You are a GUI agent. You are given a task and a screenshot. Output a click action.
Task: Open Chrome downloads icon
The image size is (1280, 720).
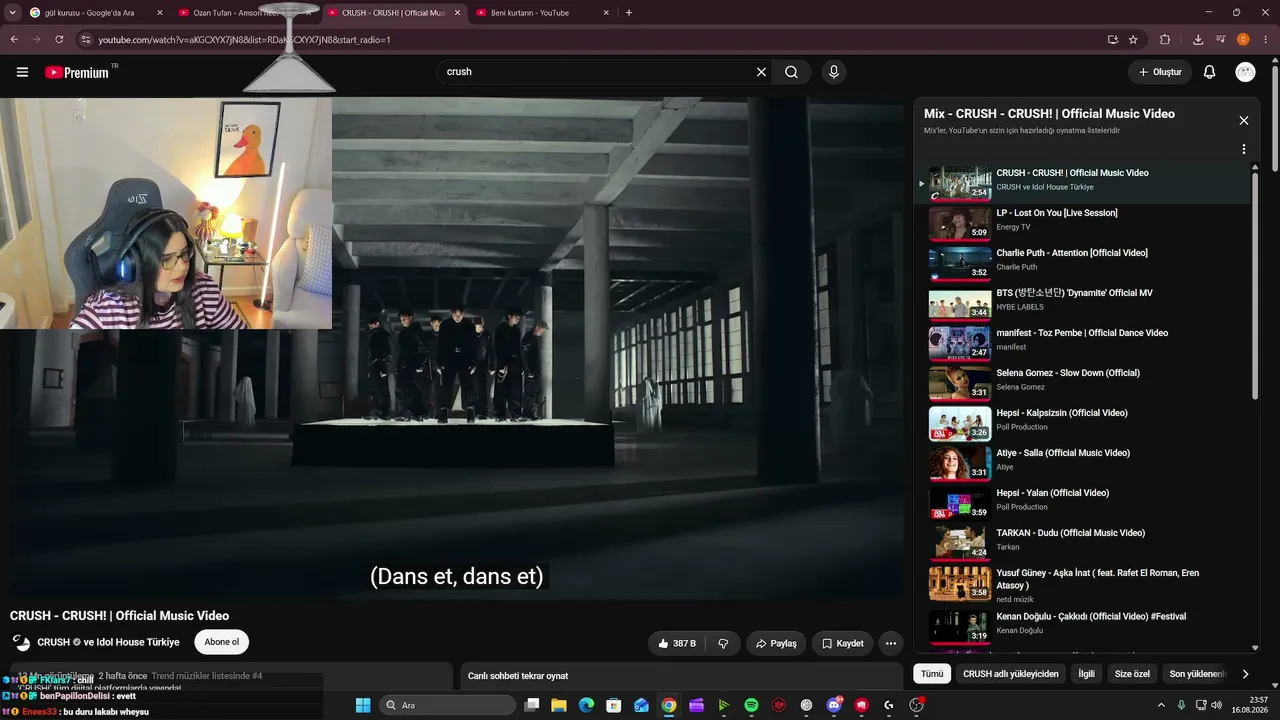(x=1198, y=40)
